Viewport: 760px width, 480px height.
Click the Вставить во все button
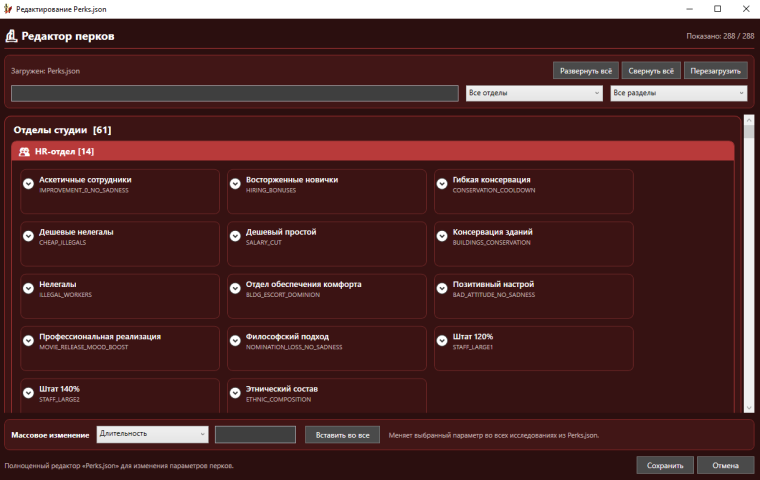click(342, 435)
